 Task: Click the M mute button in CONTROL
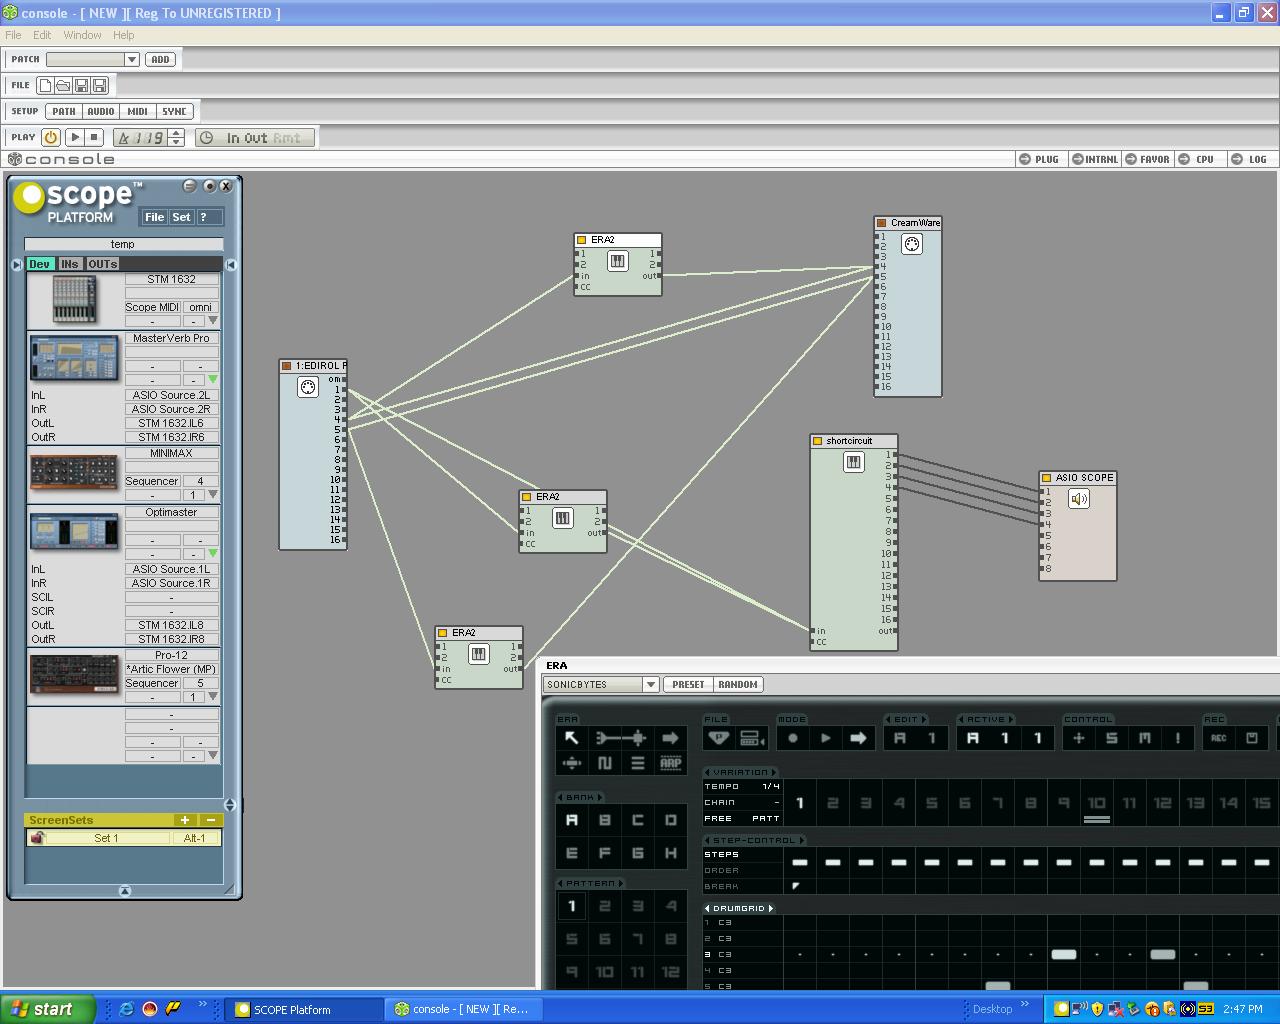1144,738
